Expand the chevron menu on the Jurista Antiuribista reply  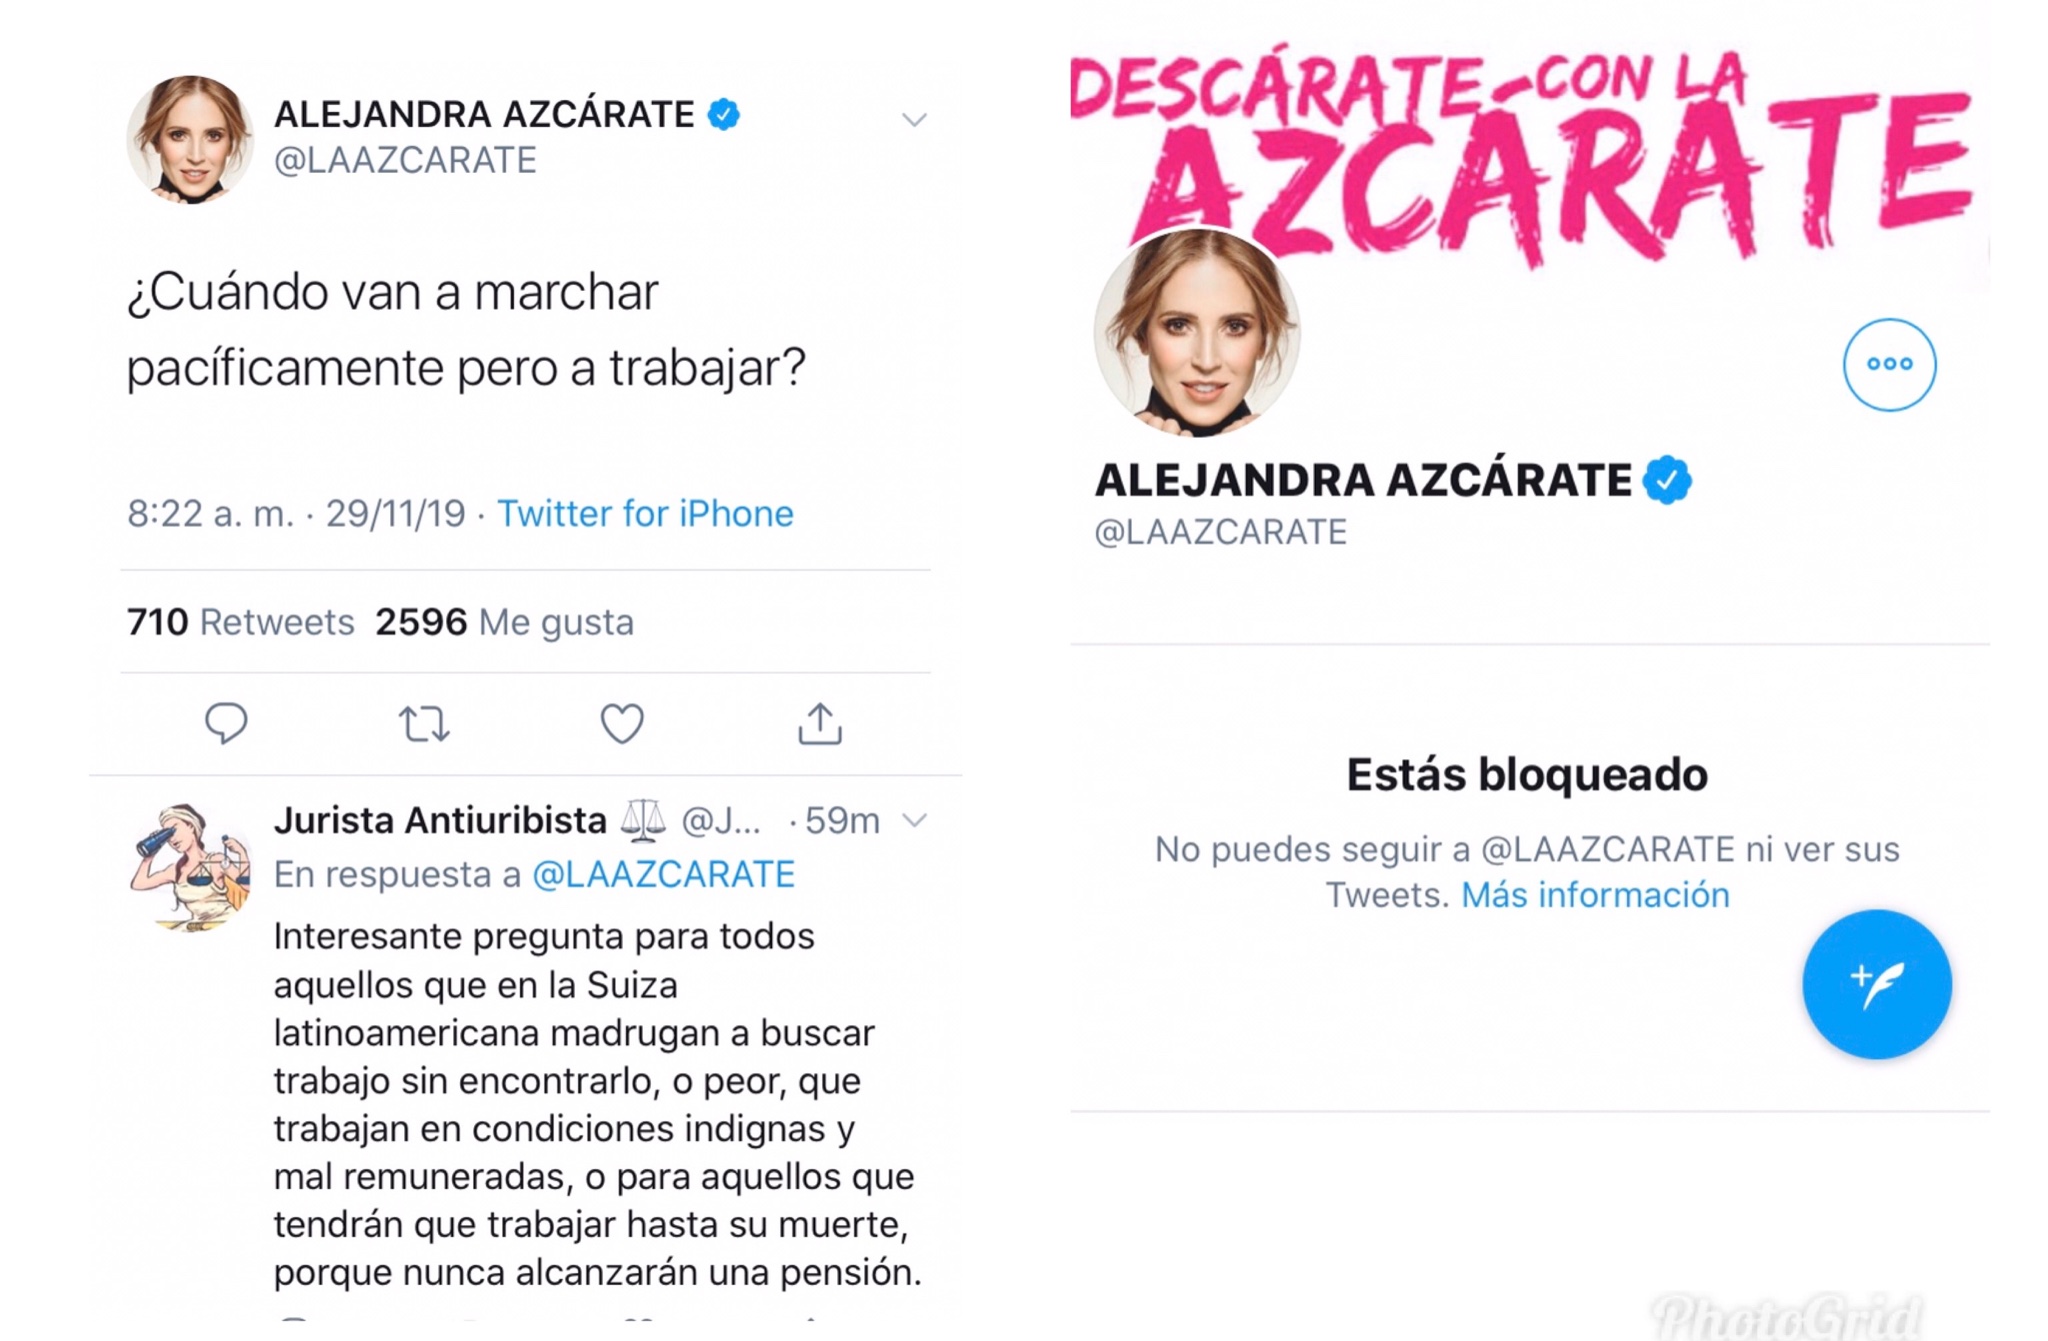[914, 821]
